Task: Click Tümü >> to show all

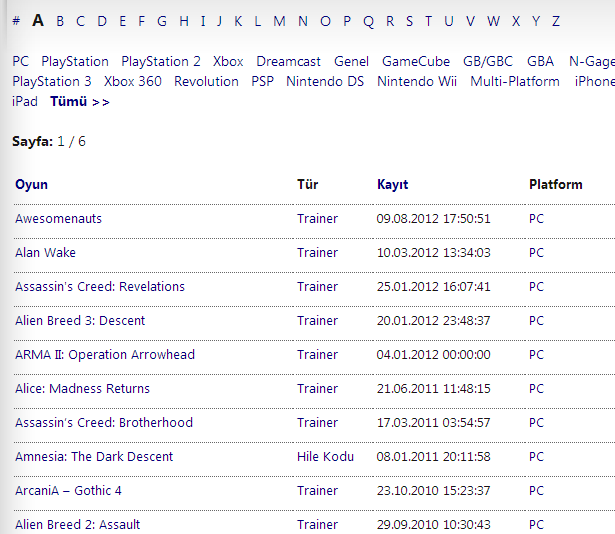Action: coord(80,102)
